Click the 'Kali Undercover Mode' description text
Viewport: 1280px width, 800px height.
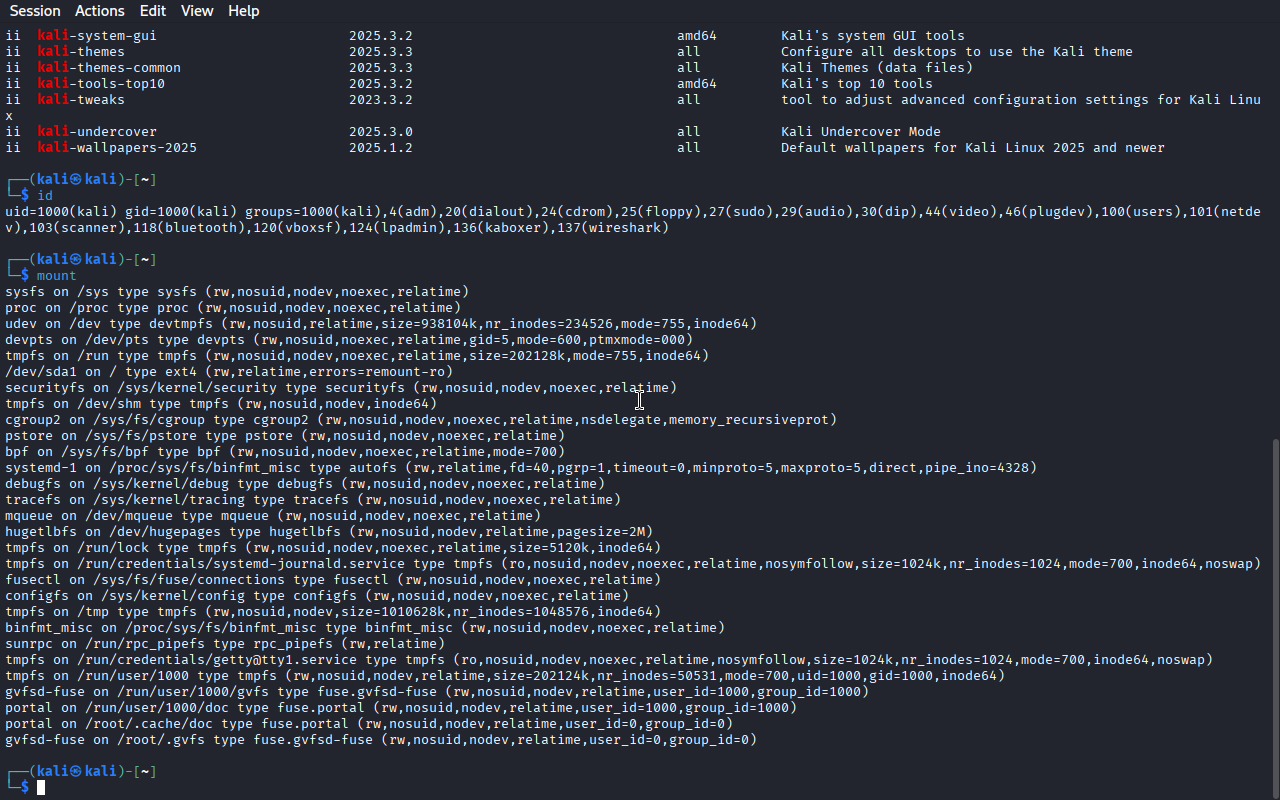[860, 132]
